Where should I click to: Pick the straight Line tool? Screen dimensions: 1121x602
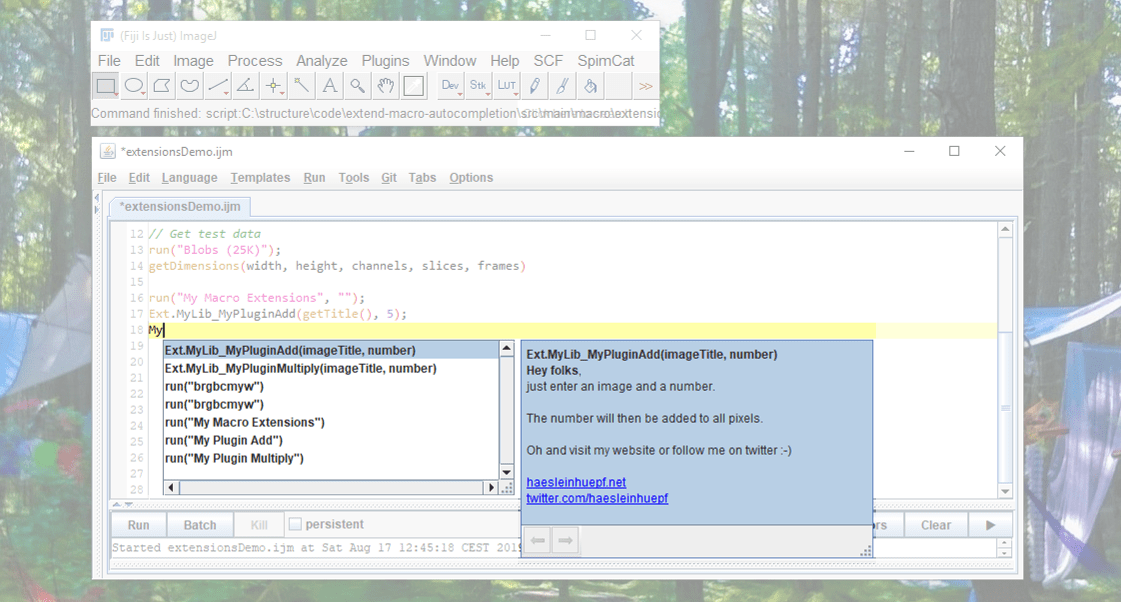point(216,86)
